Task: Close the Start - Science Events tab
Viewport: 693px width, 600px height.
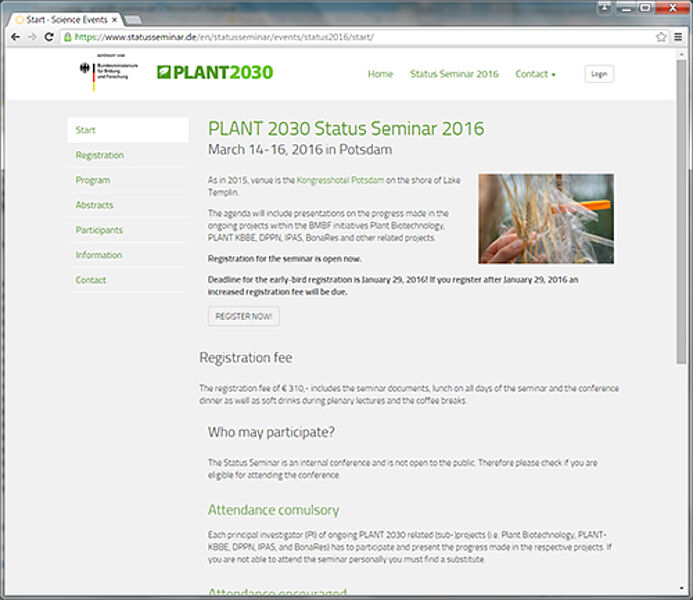Action: pyautogui.click(x=114, y=20)
